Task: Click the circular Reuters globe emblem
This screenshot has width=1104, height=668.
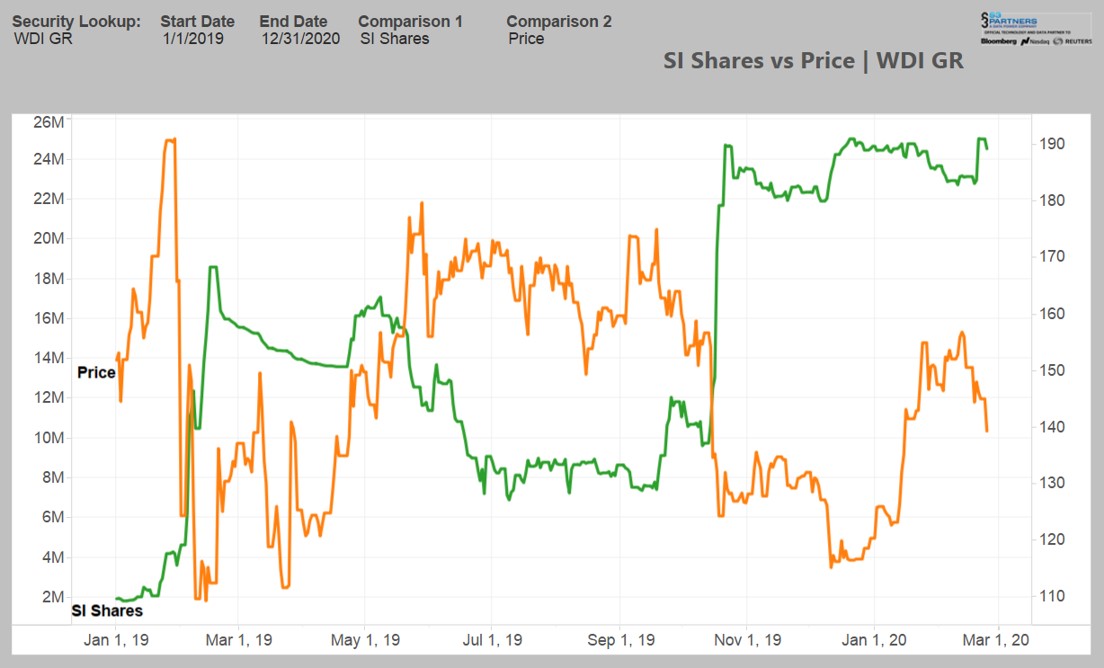Action: pos(1058,41)
